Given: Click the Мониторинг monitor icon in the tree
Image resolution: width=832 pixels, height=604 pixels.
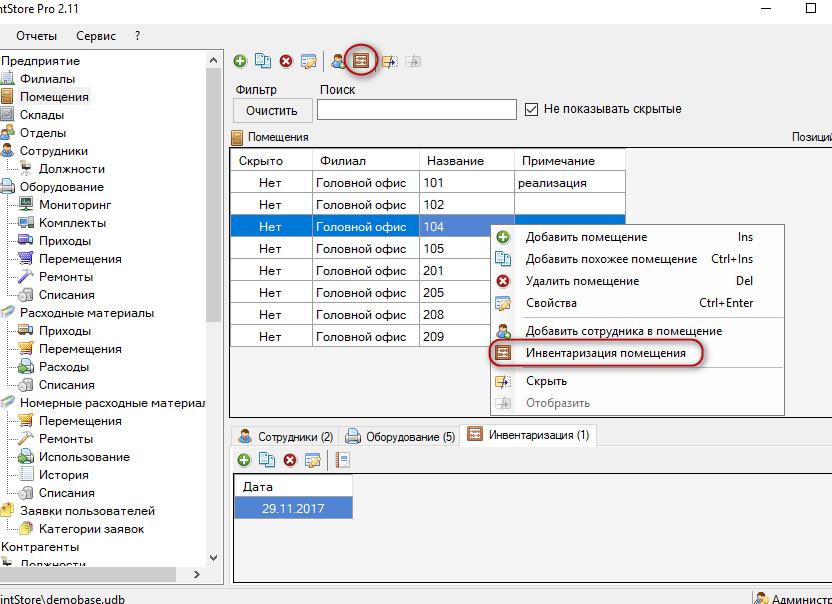Looking at the screenshot, I should pos(26,204).
